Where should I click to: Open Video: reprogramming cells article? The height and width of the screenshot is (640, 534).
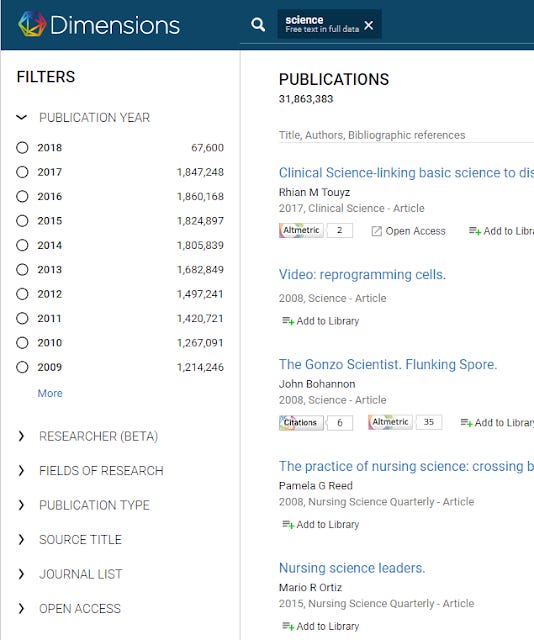pos(362,274)
